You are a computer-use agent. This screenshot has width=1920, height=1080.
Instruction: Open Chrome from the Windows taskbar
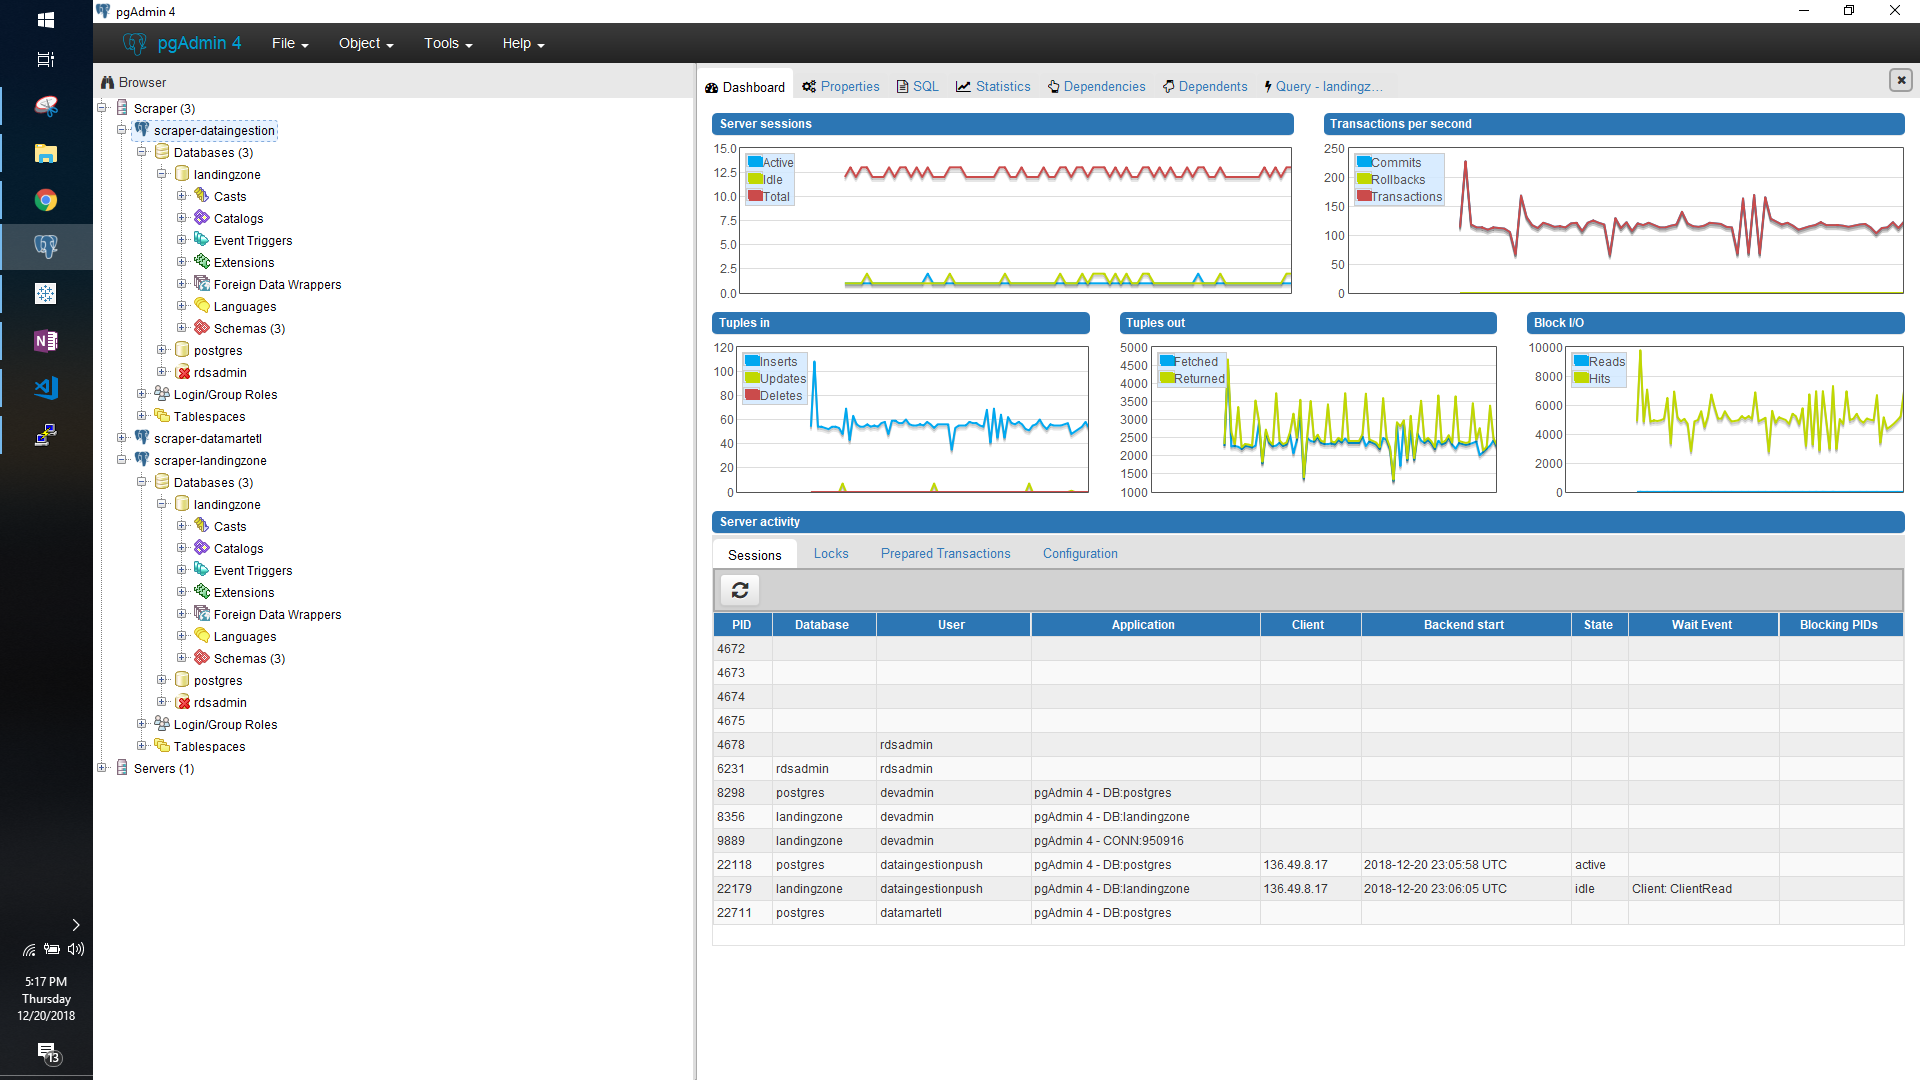click(x=46, y=200)
